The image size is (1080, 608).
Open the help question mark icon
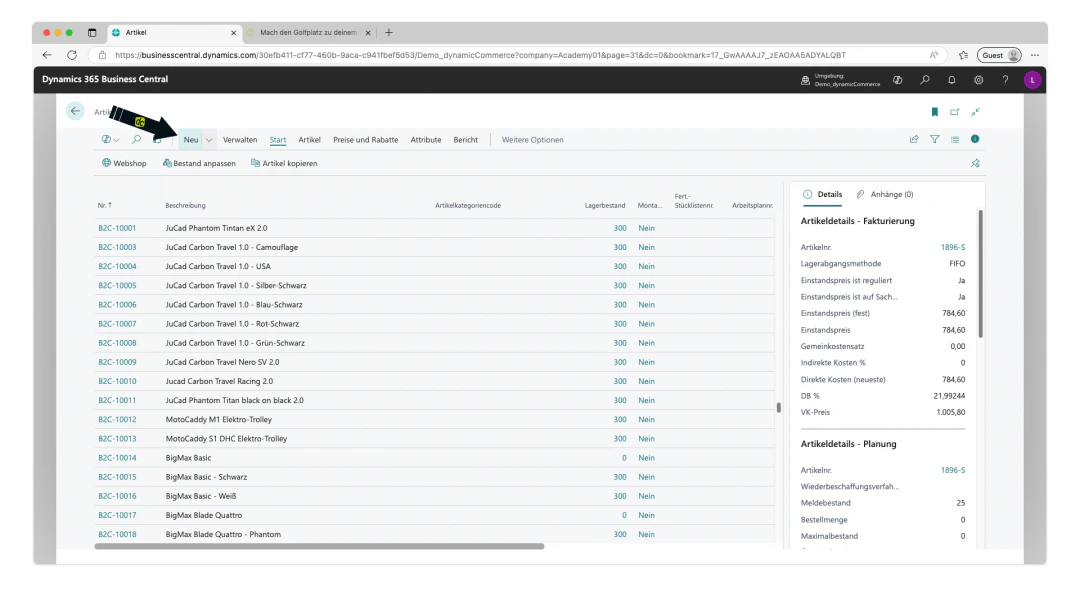[1005, 80]
